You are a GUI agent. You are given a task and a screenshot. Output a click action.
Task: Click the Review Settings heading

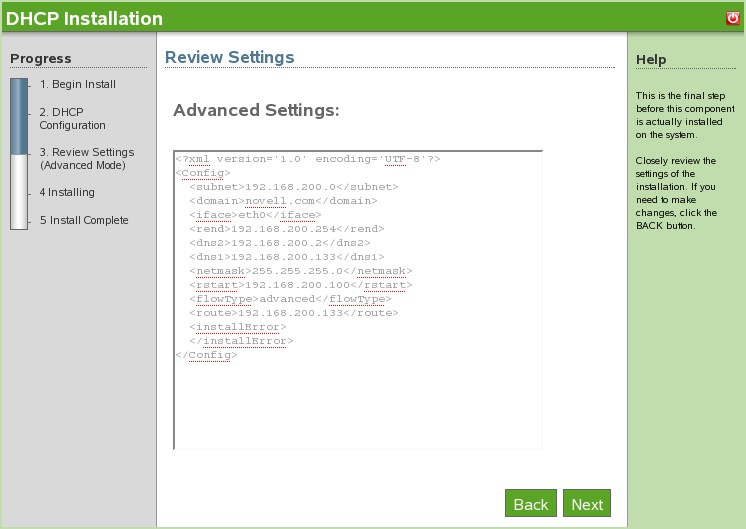pos(229,57)
